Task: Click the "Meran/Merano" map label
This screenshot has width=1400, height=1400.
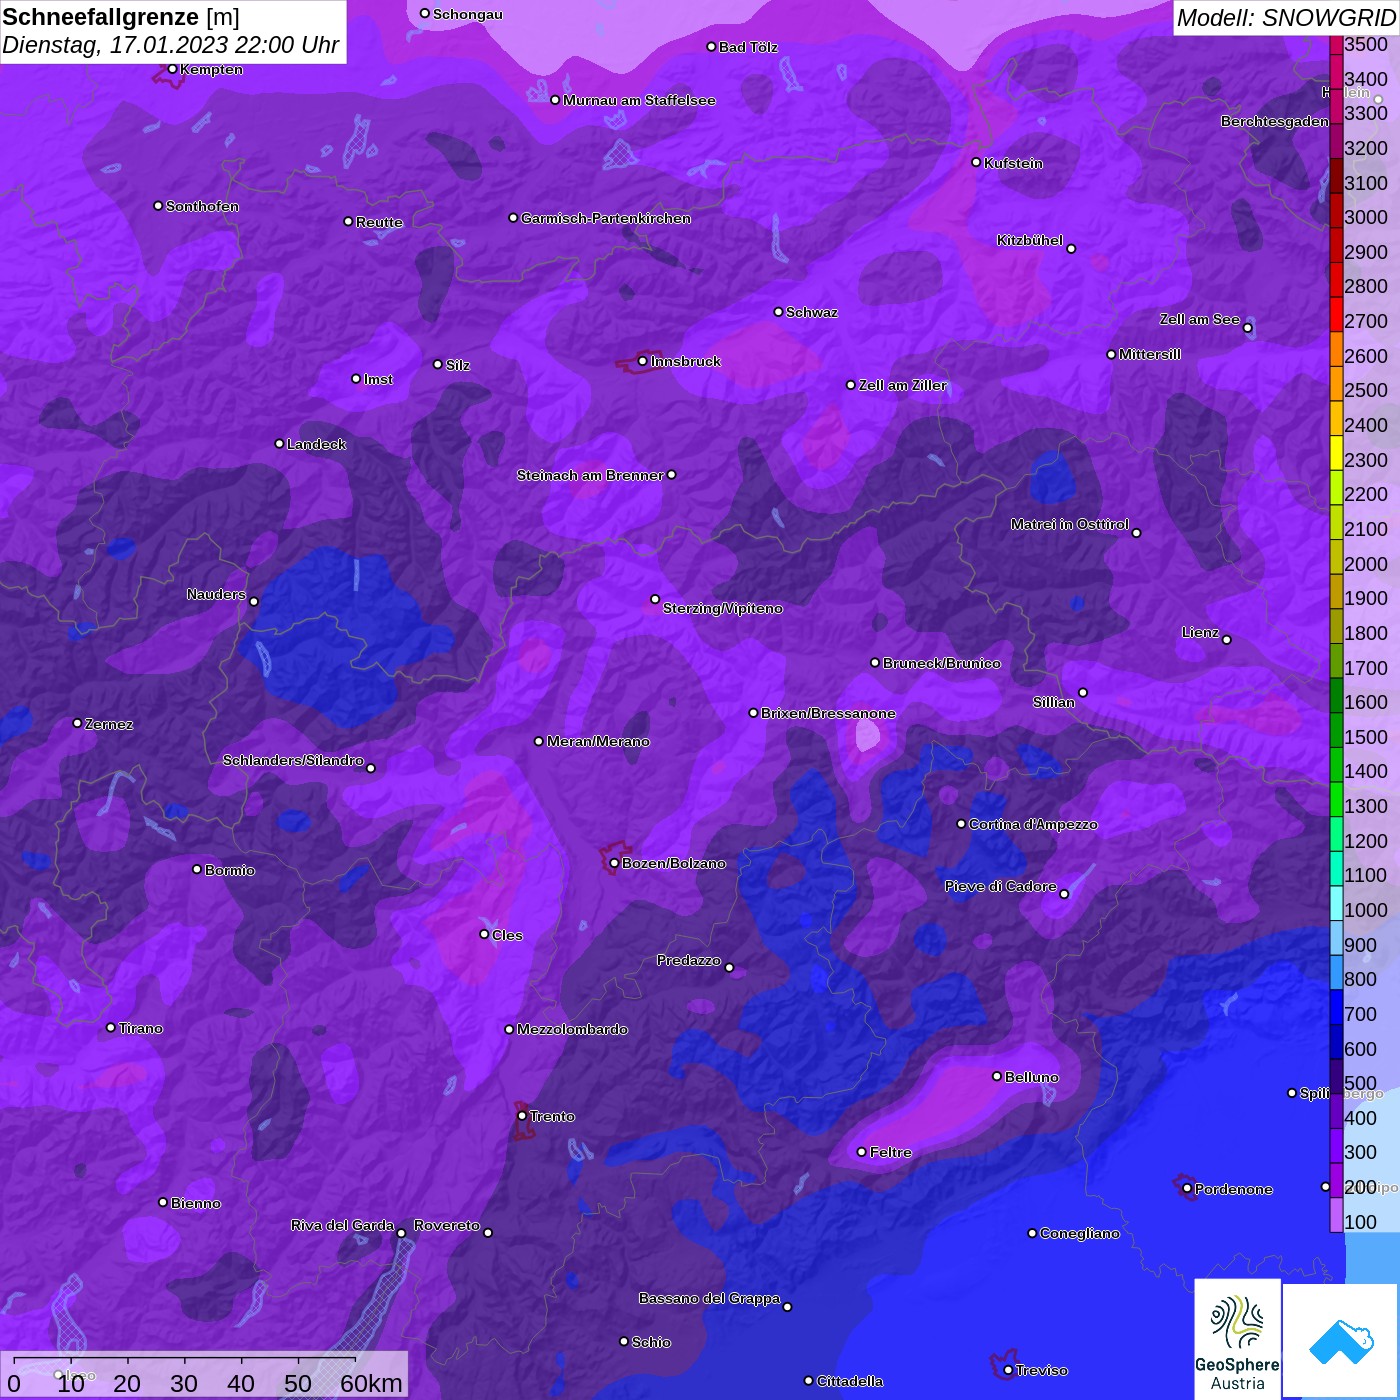Action: tap(598, 741)
